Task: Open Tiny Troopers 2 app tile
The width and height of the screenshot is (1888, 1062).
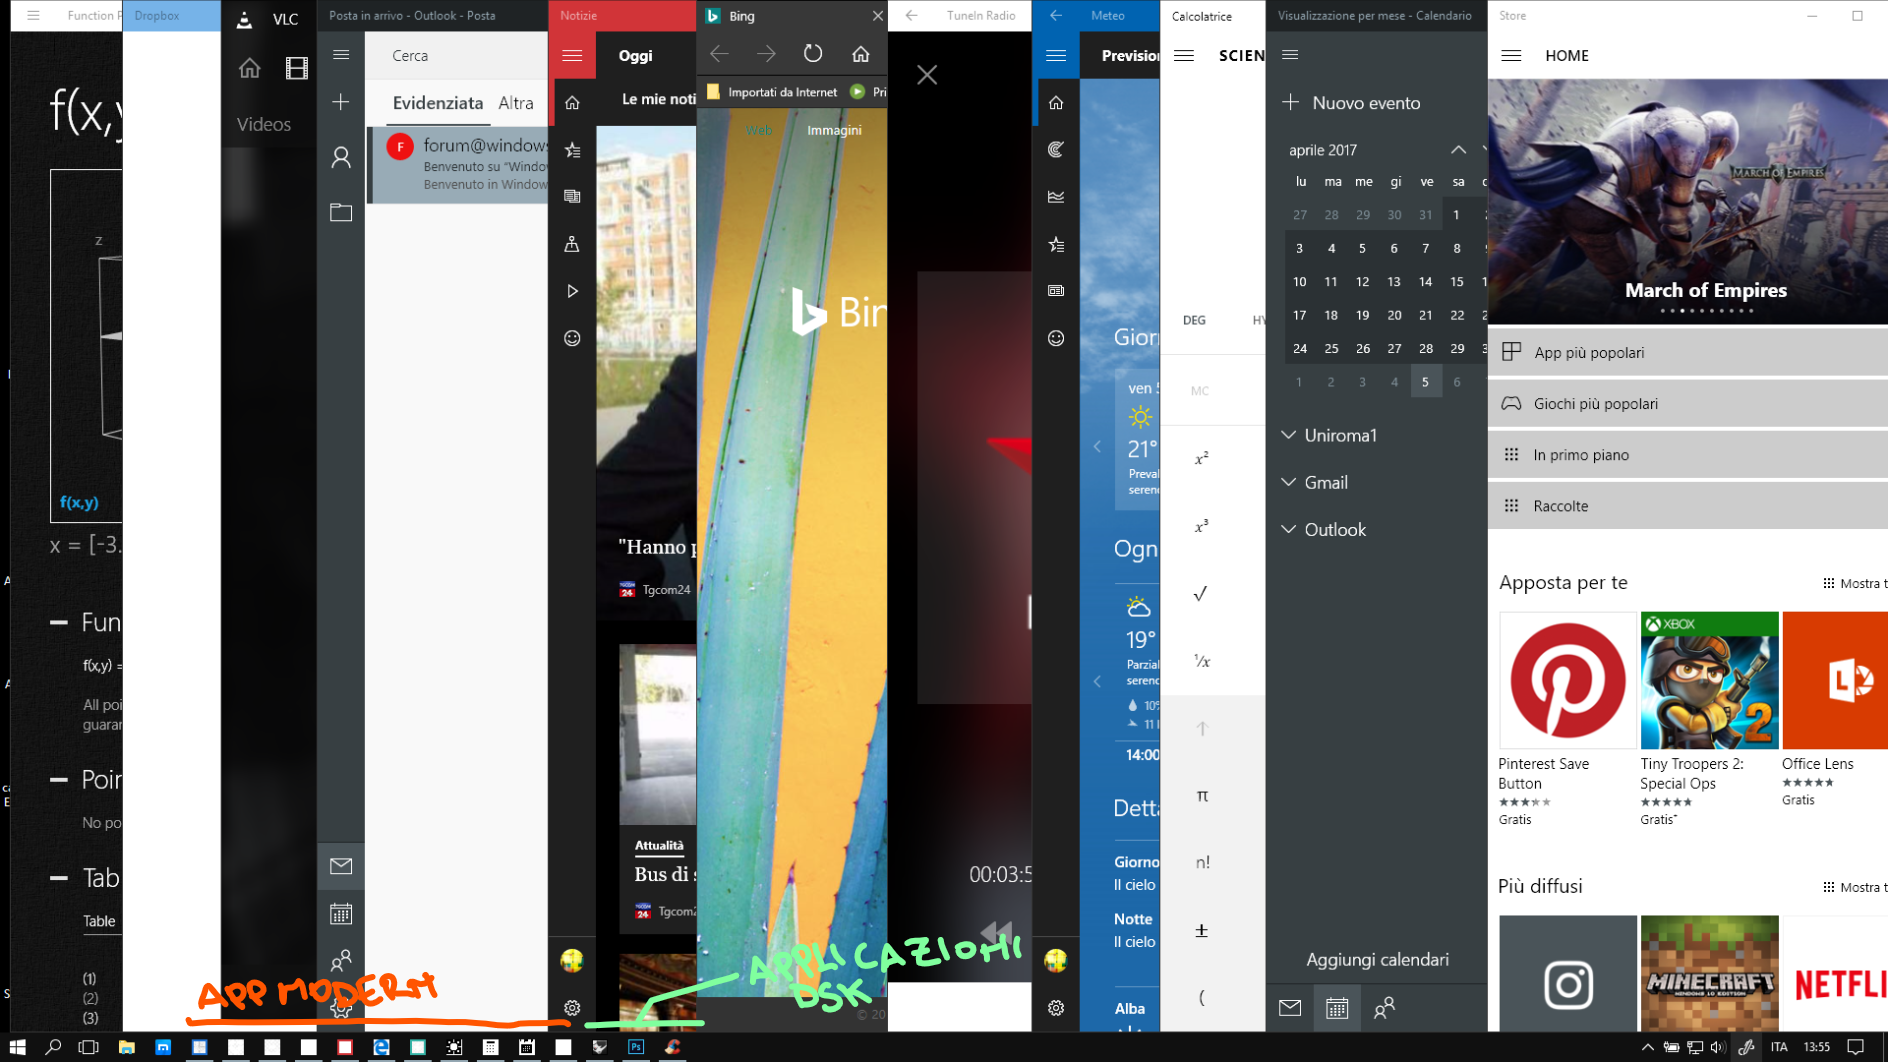Action: [1709, 720]
